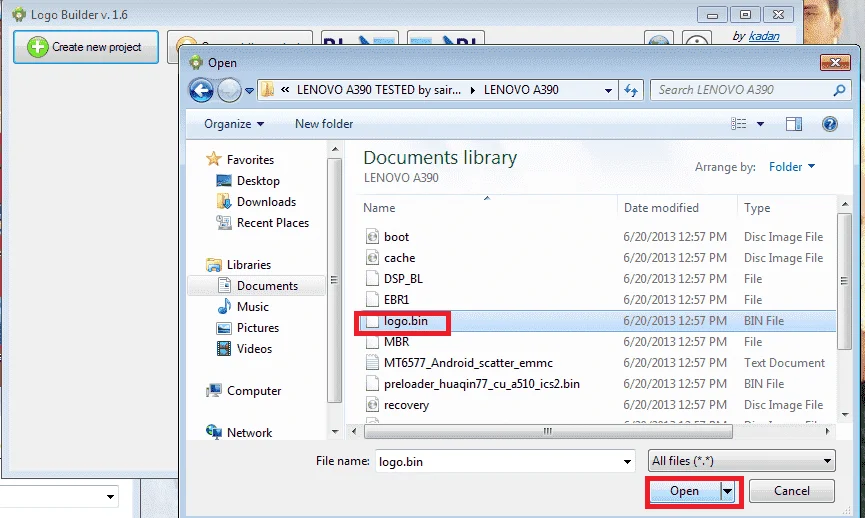Viewport: 865px width, 518px height.
Task: Open the Organize menu
Action: coord(234,124)
